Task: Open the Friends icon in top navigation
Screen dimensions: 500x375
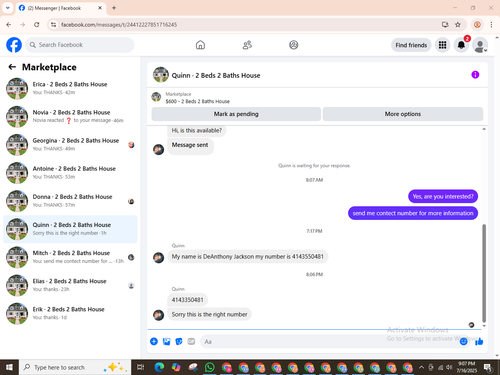Action: (247, 45)
